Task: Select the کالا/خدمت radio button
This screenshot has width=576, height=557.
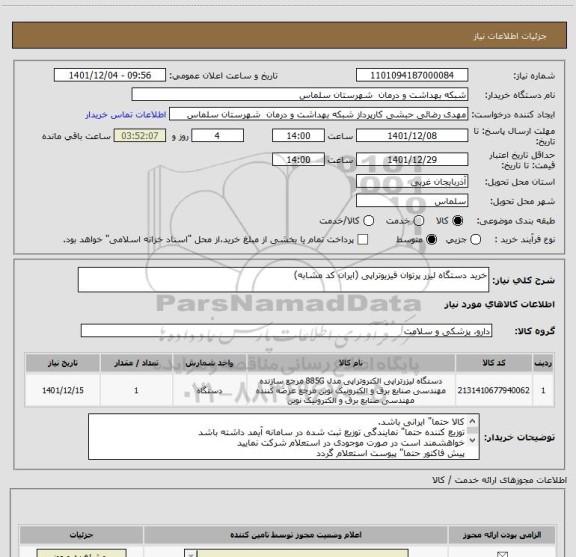Action: 368,221
